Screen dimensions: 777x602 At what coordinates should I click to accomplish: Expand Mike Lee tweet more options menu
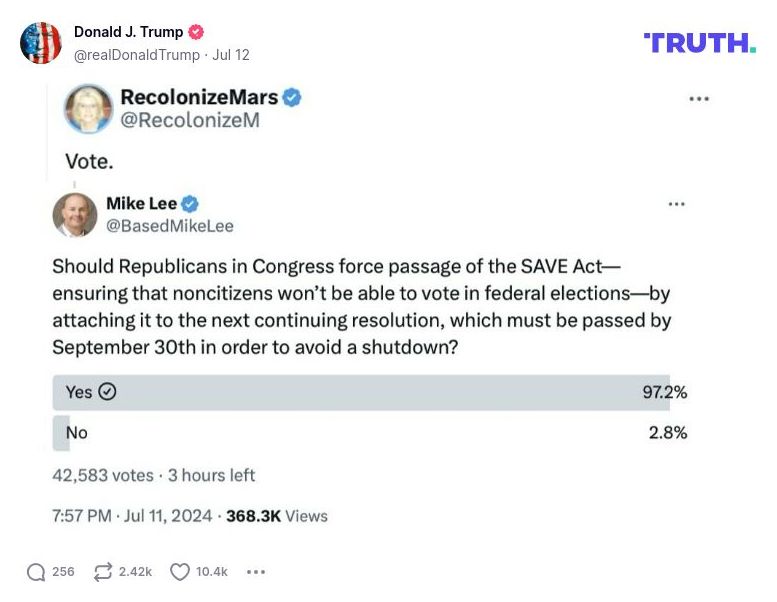click(x=677, y=204)
